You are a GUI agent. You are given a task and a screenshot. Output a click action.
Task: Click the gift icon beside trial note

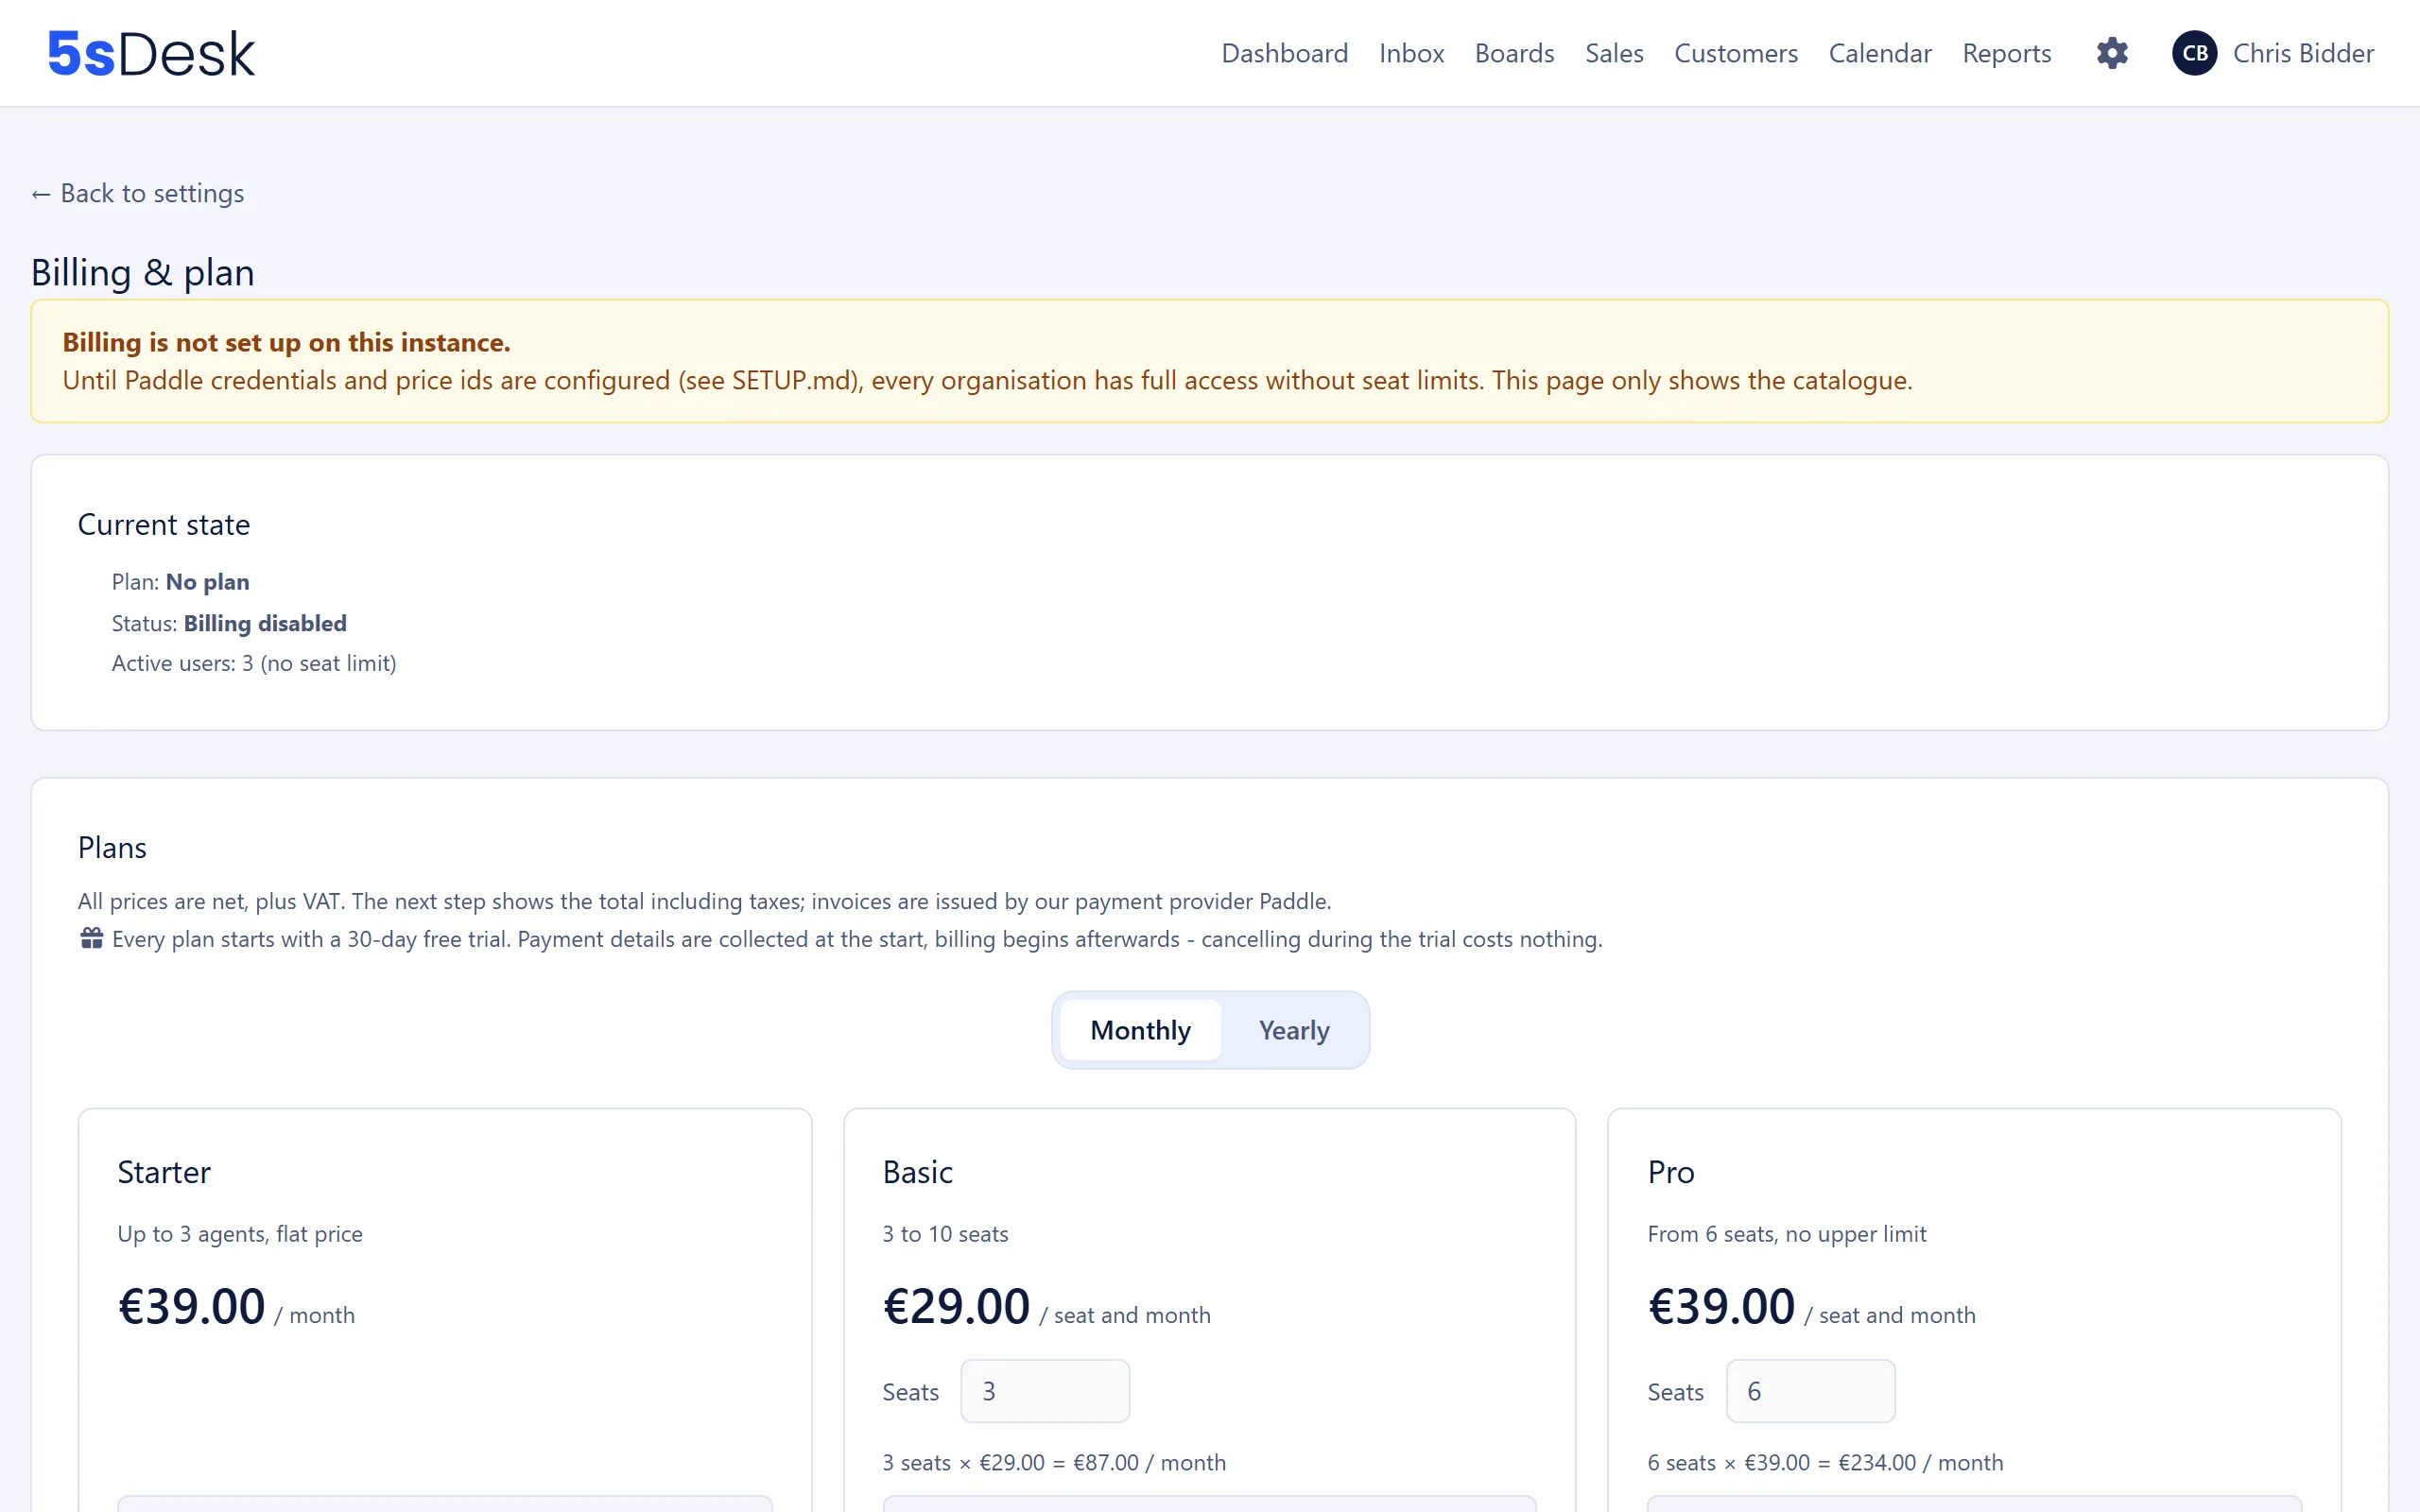coord(91,938)
